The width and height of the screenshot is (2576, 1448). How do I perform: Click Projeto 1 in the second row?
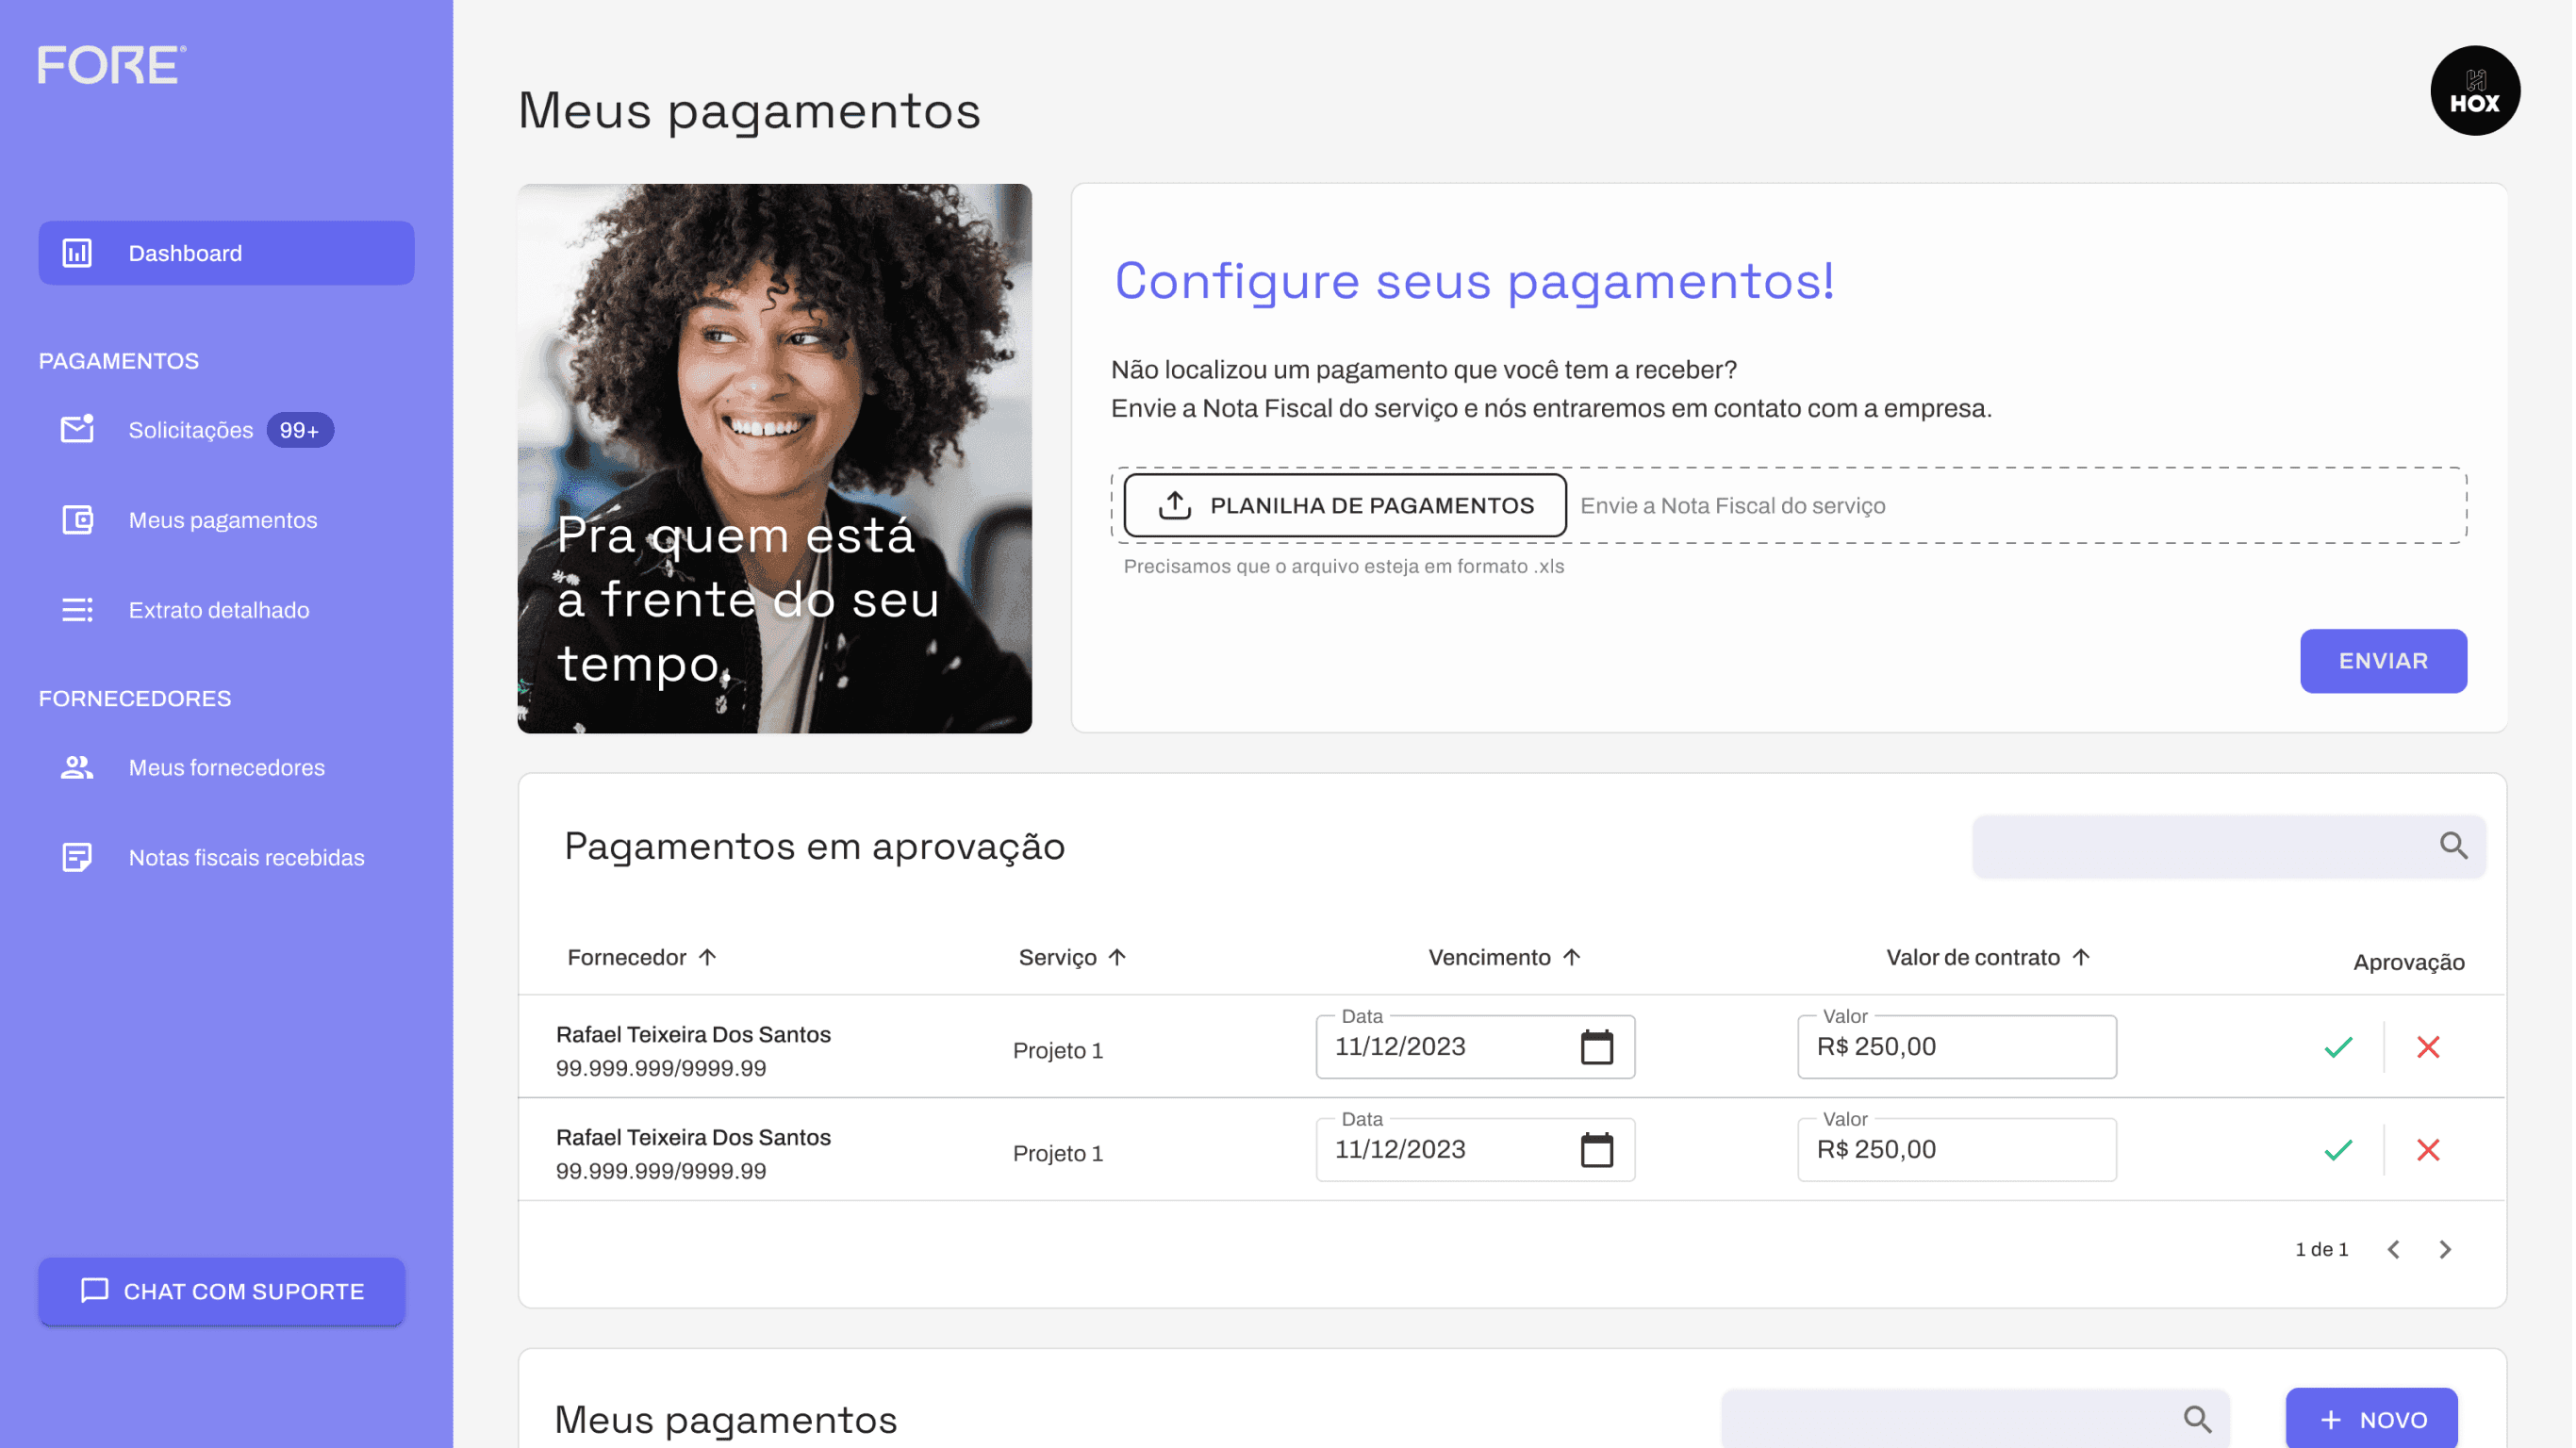point(1057,1153)
